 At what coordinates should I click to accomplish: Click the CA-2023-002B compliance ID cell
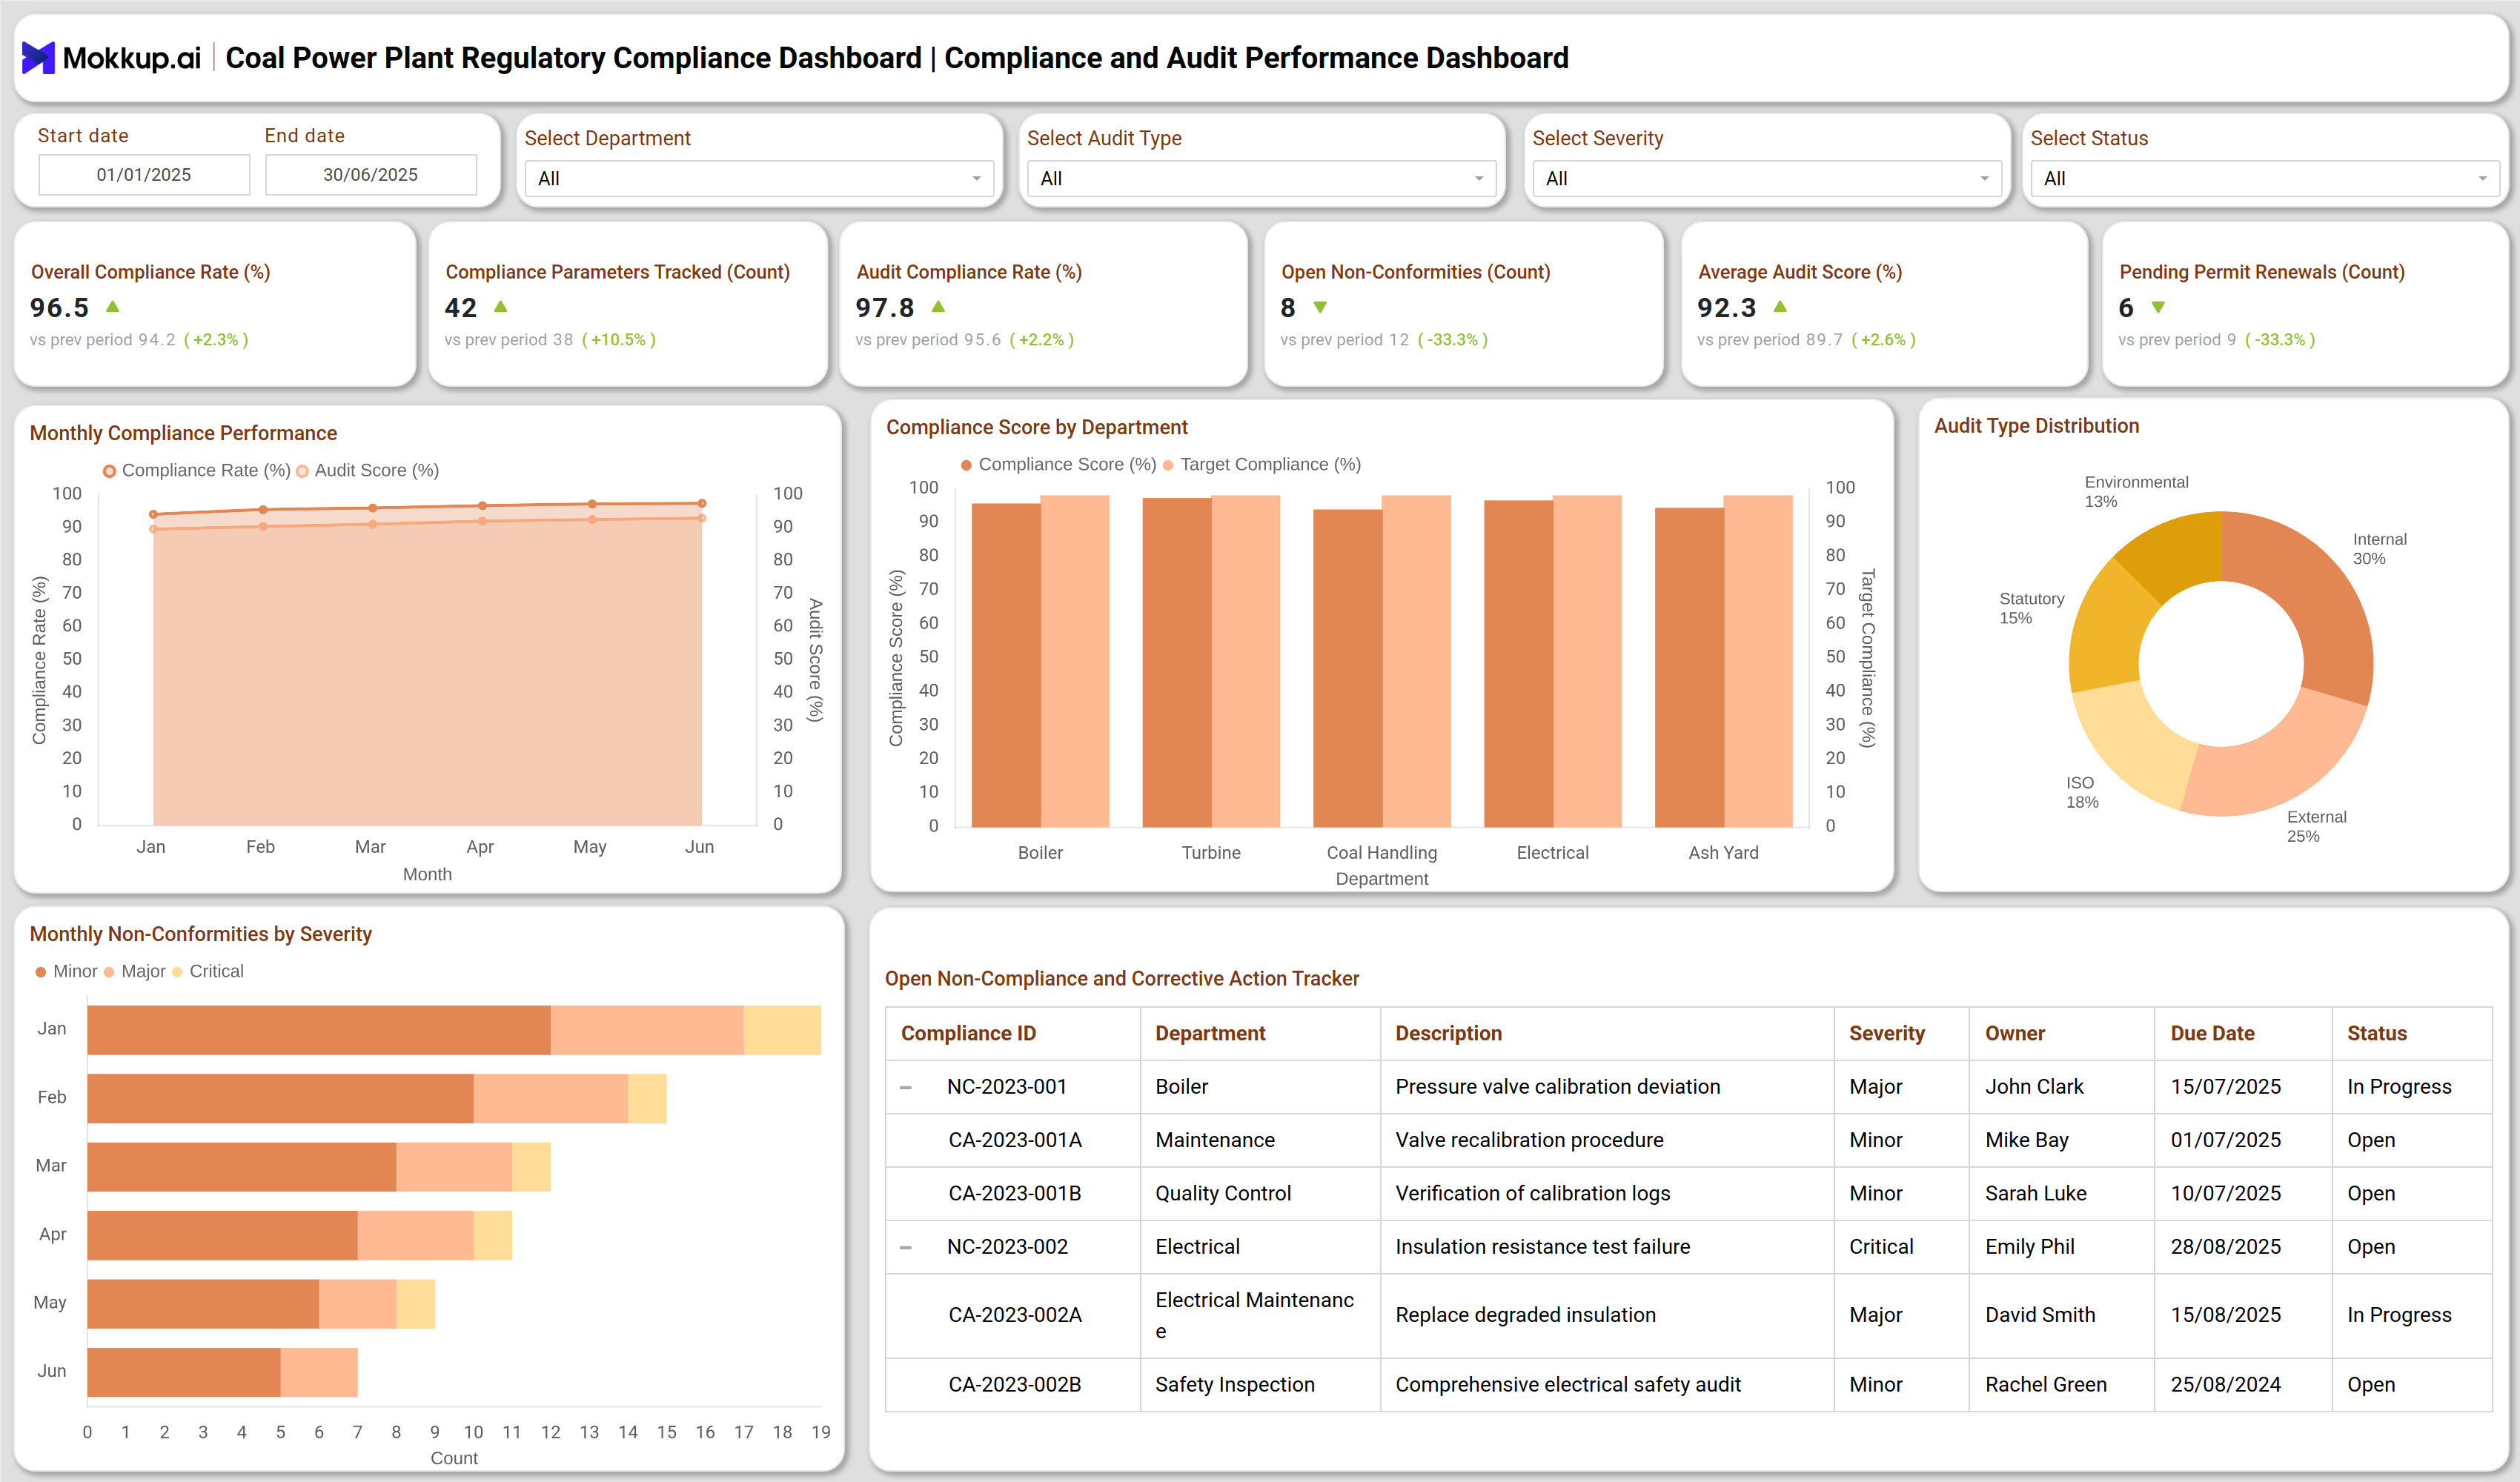[x=1015, y=1385]
